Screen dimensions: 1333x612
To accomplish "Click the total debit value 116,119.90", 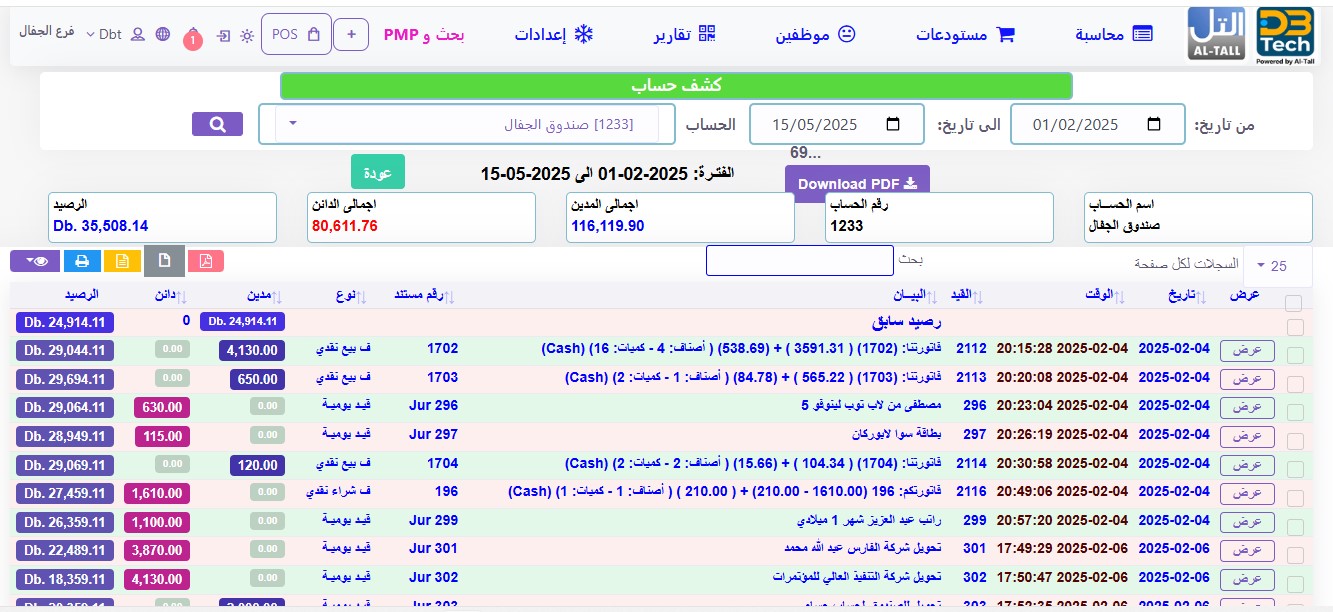I will (608, 226).
